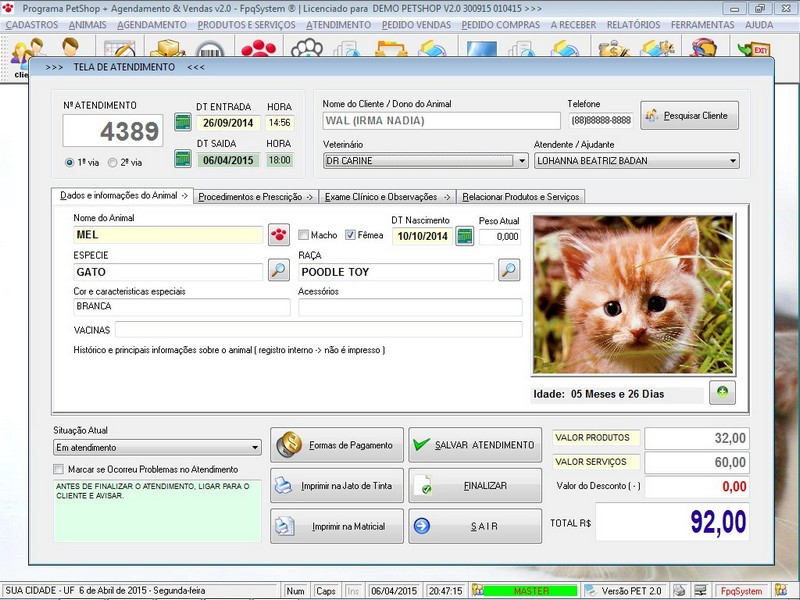Open calendar beside DT Nascimento date
The image size is (800, 600).
(464, 236)
